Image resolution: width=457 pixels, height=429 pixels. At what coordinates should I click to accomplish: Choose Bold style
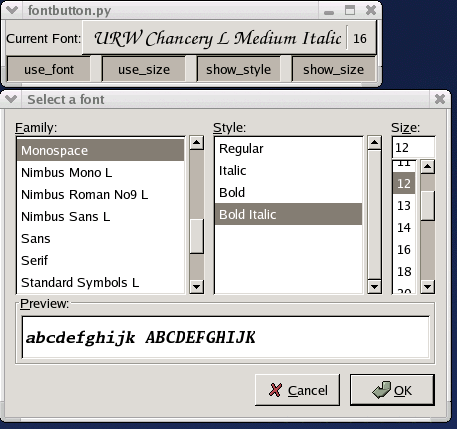(x=288, y=192)
